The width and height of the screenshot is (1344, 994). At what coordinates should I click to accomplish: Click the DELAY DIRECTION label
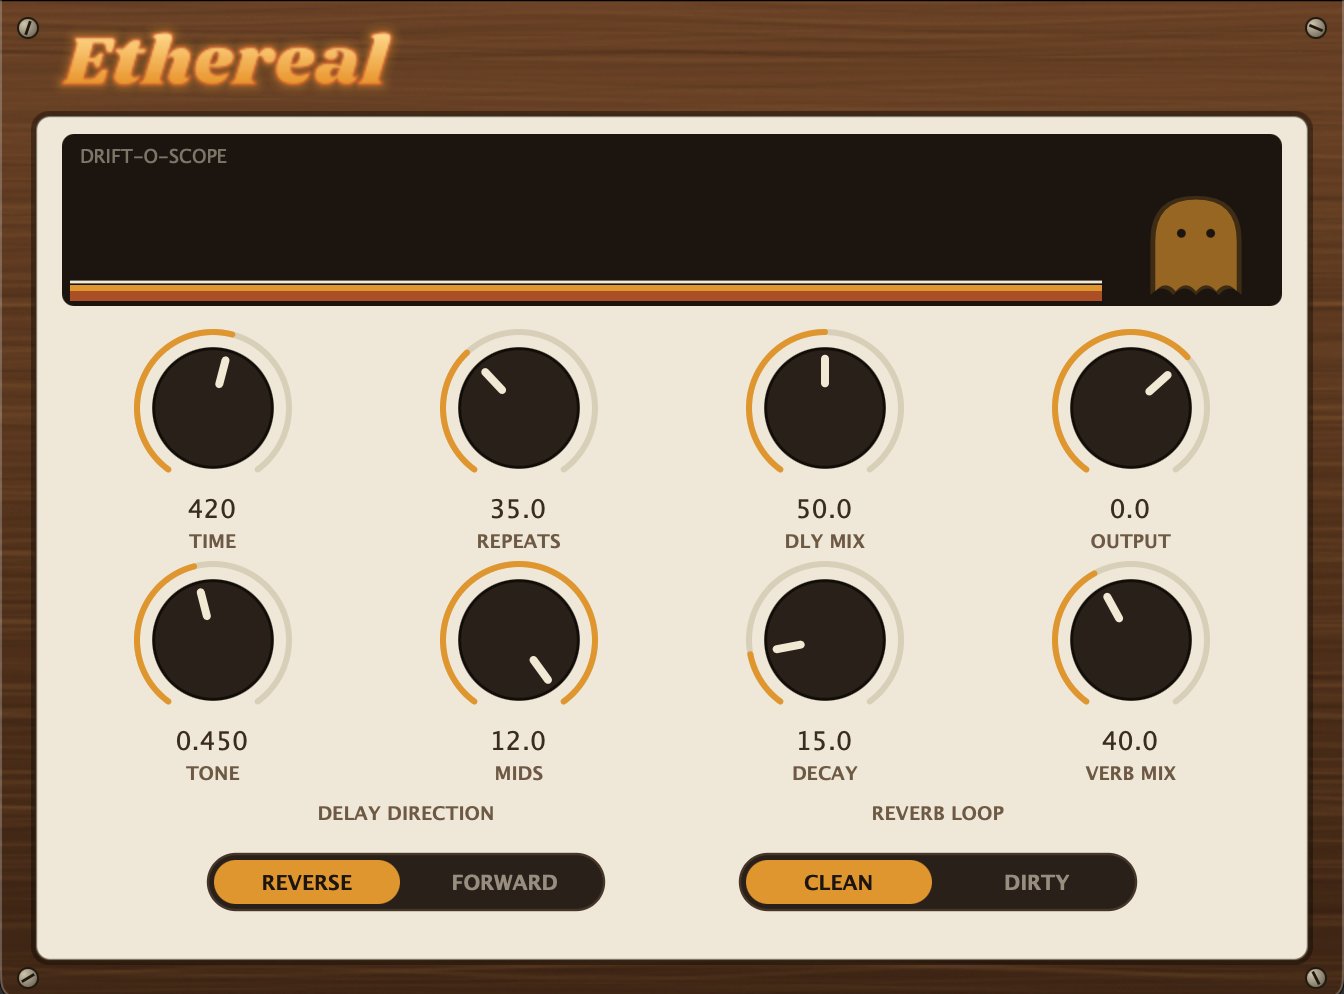(x=406, y=813)
